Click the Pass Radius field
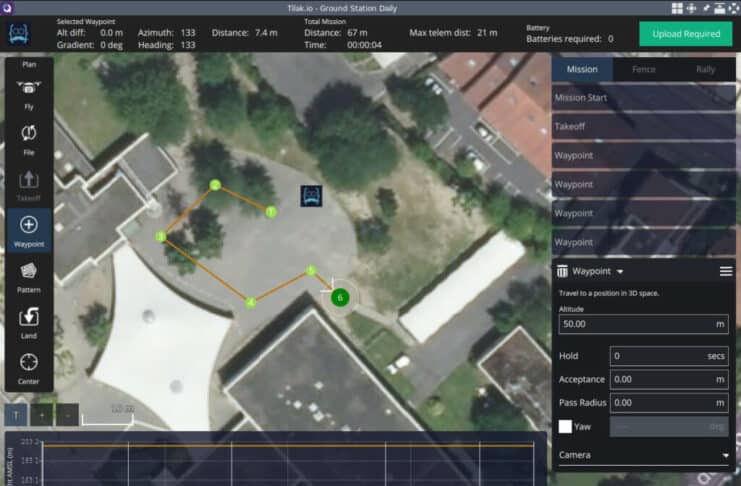Screen dimensions: 741x486 coord(669,403)
